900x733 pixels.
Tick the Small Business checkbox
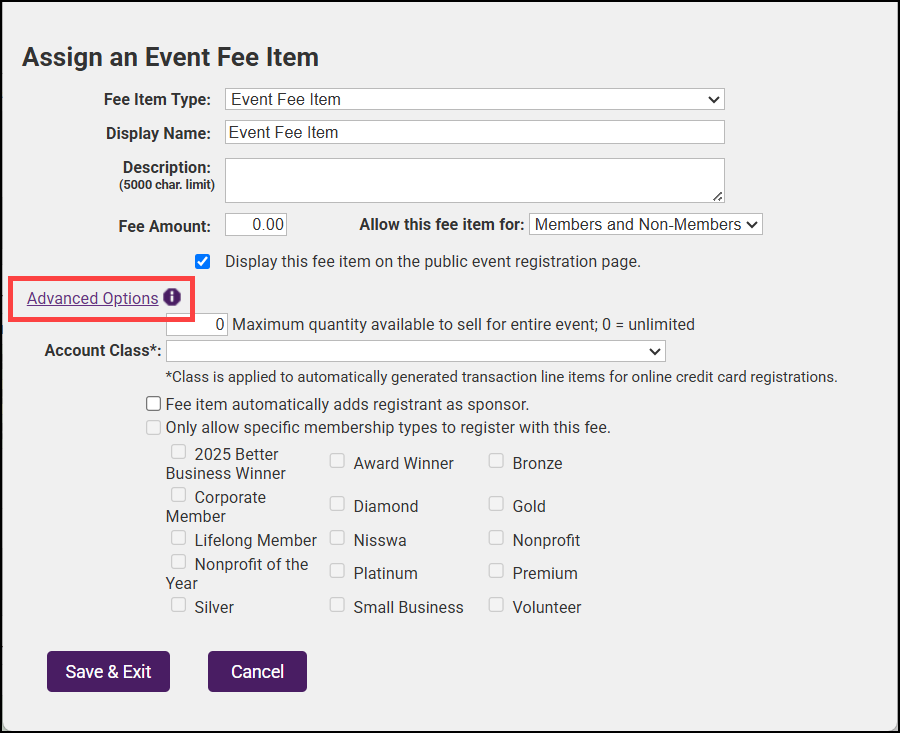(x=338, y=606)
